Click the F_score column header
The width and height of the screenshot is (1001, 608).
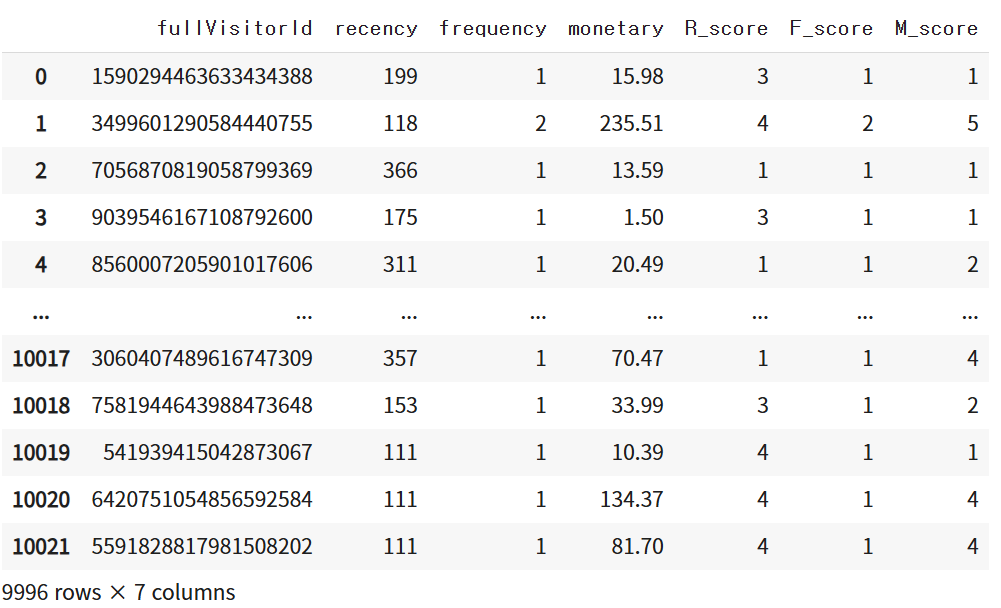click(x=831, y=29)
